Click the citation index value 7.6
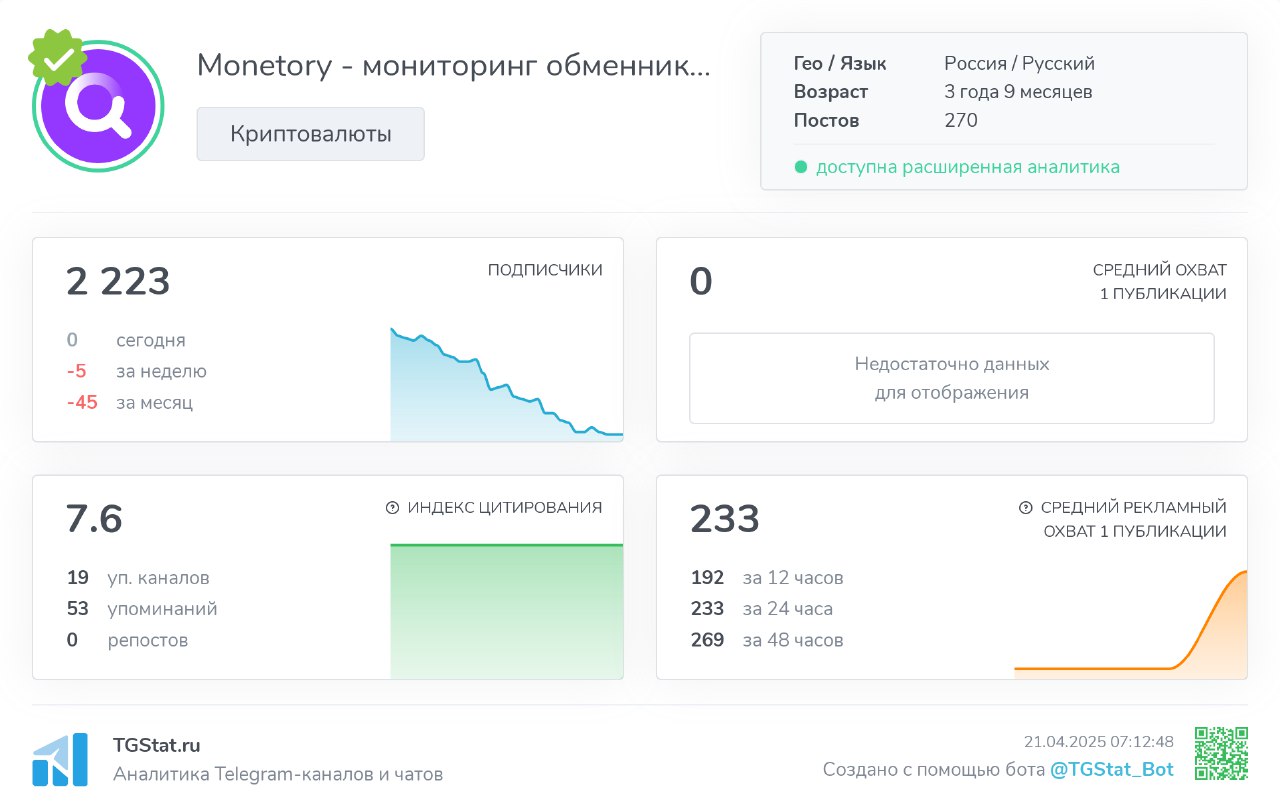Viewport: 1280px width, 803px height. click(x=94, y=520)
